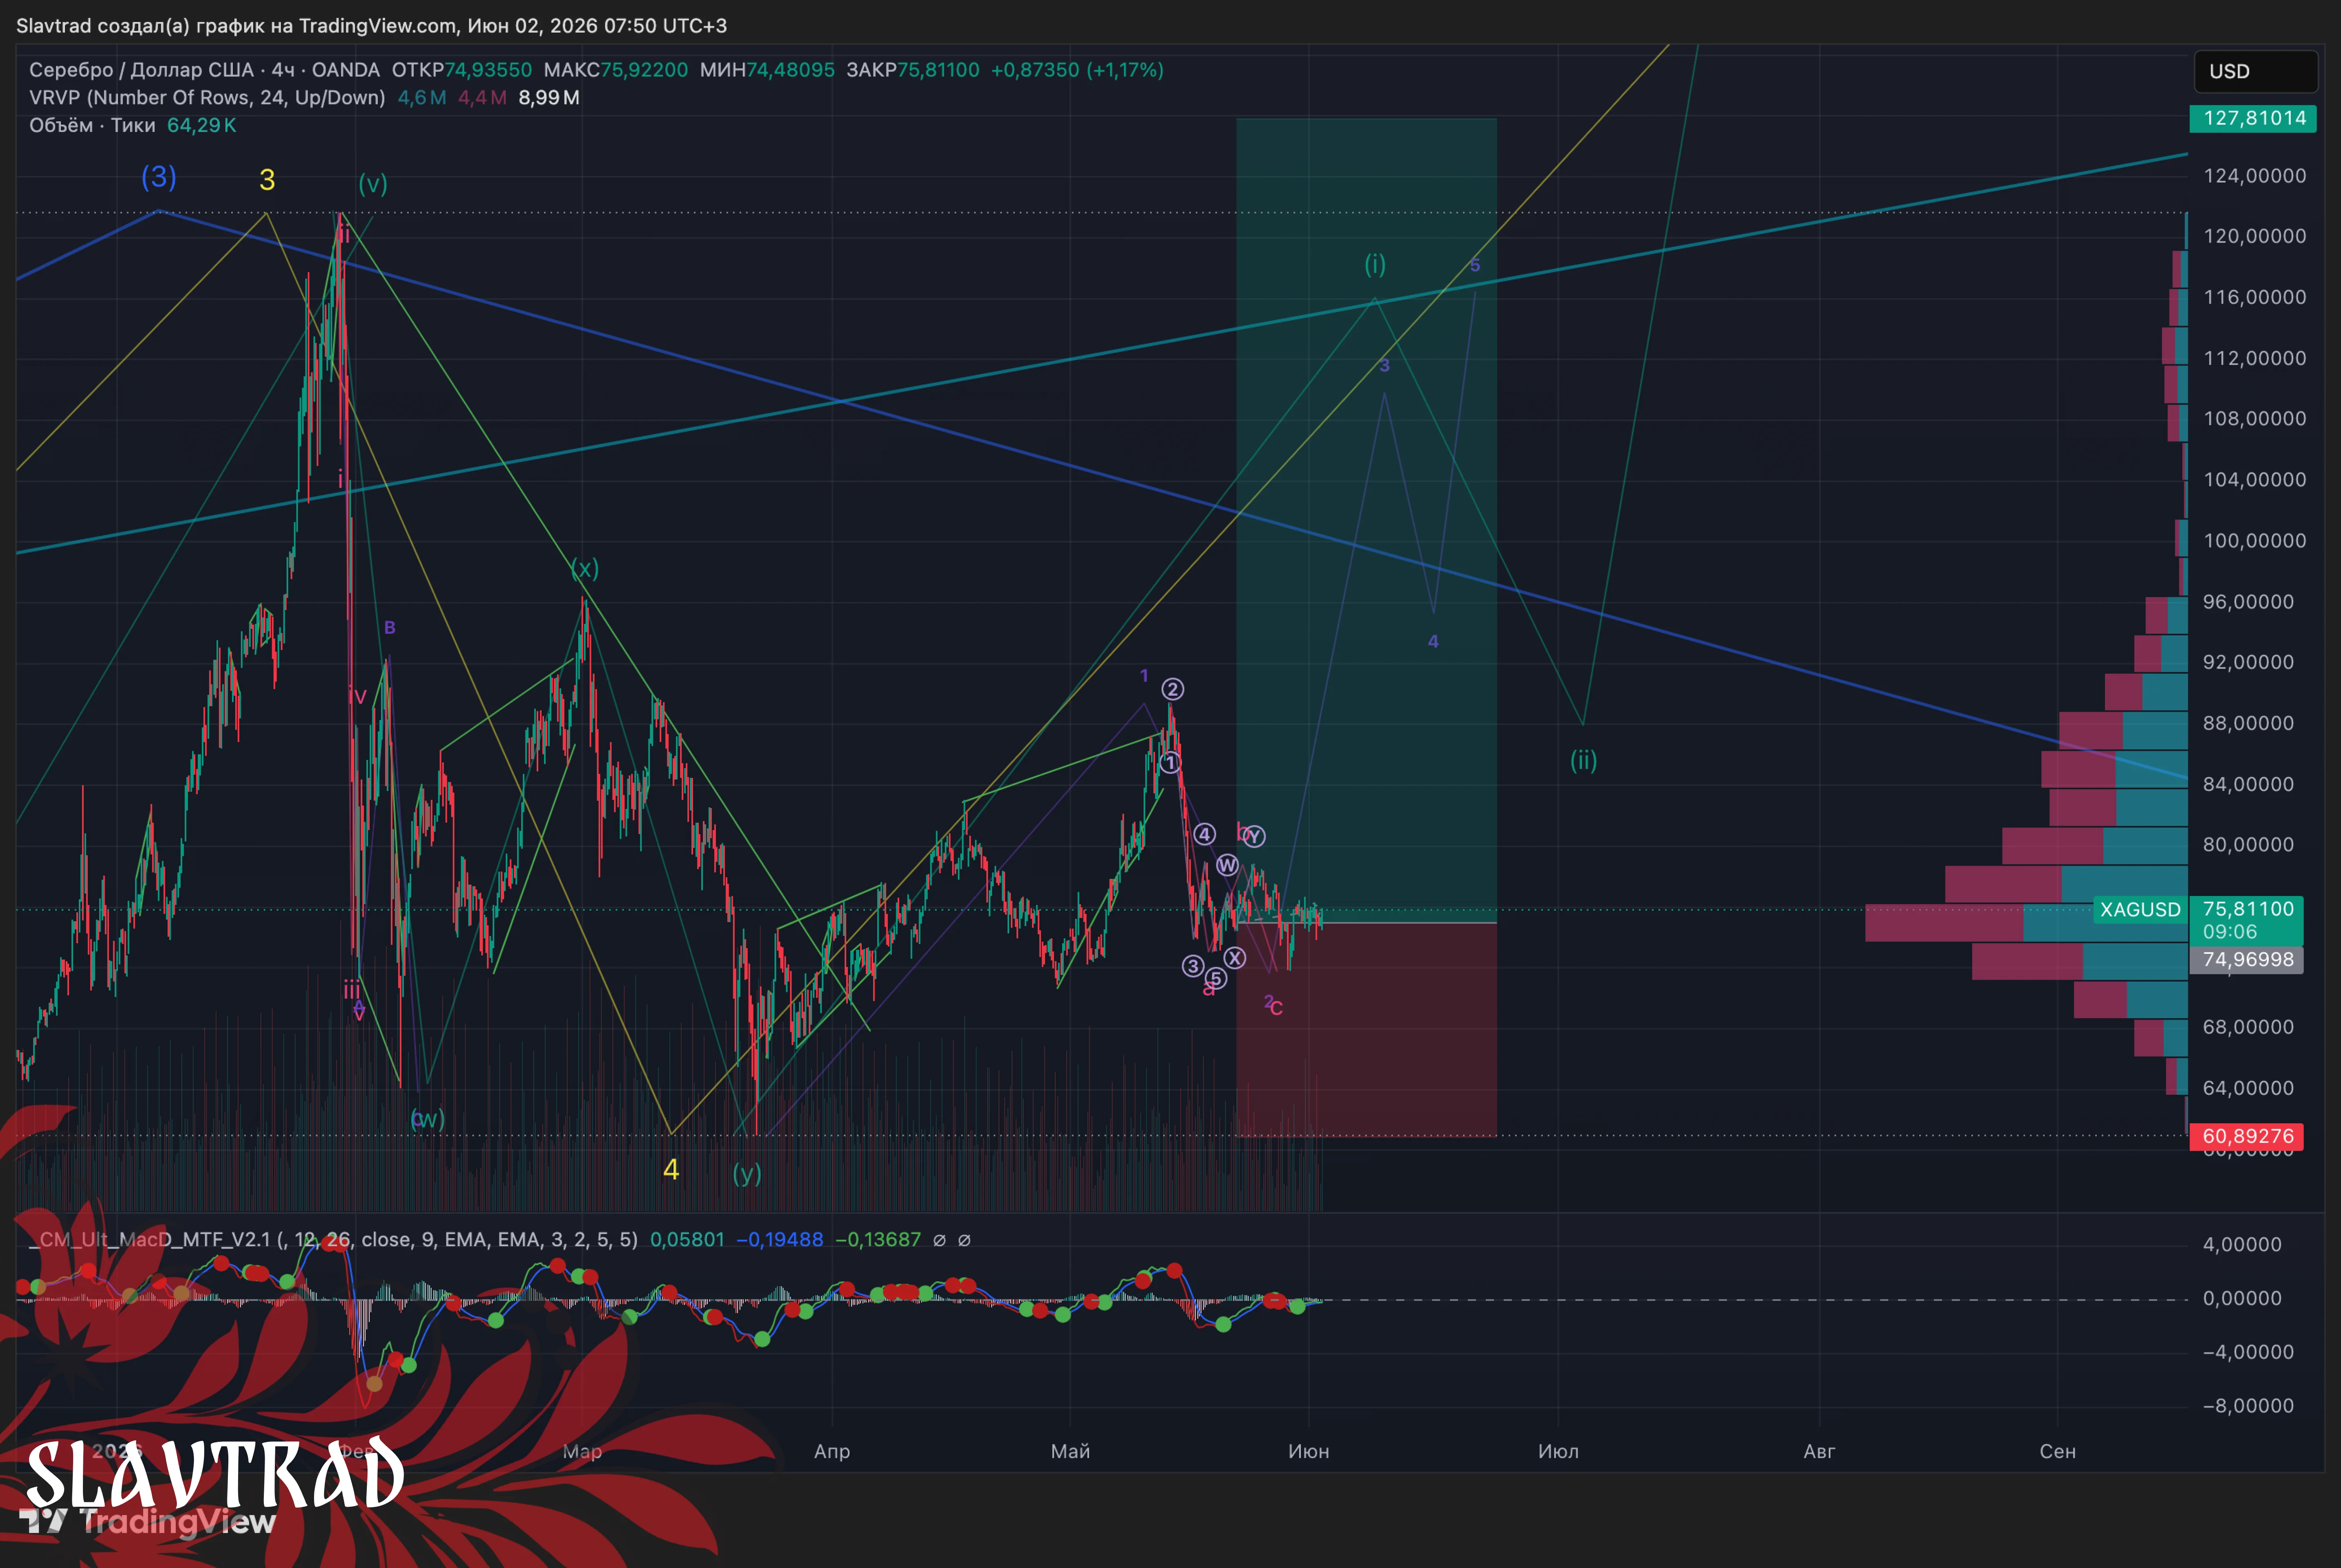Click the Июн label on the time axis
The width and height of the screenshot is (2341, 1568).
(x=1309, y=1452)
